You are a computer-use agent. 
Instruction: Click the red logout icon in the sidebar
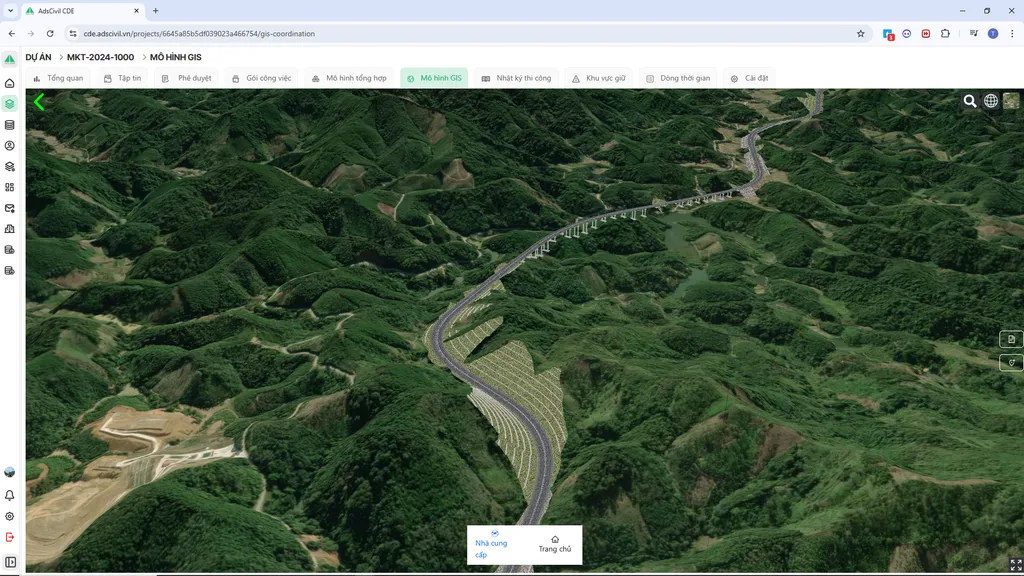coord(10,537)
